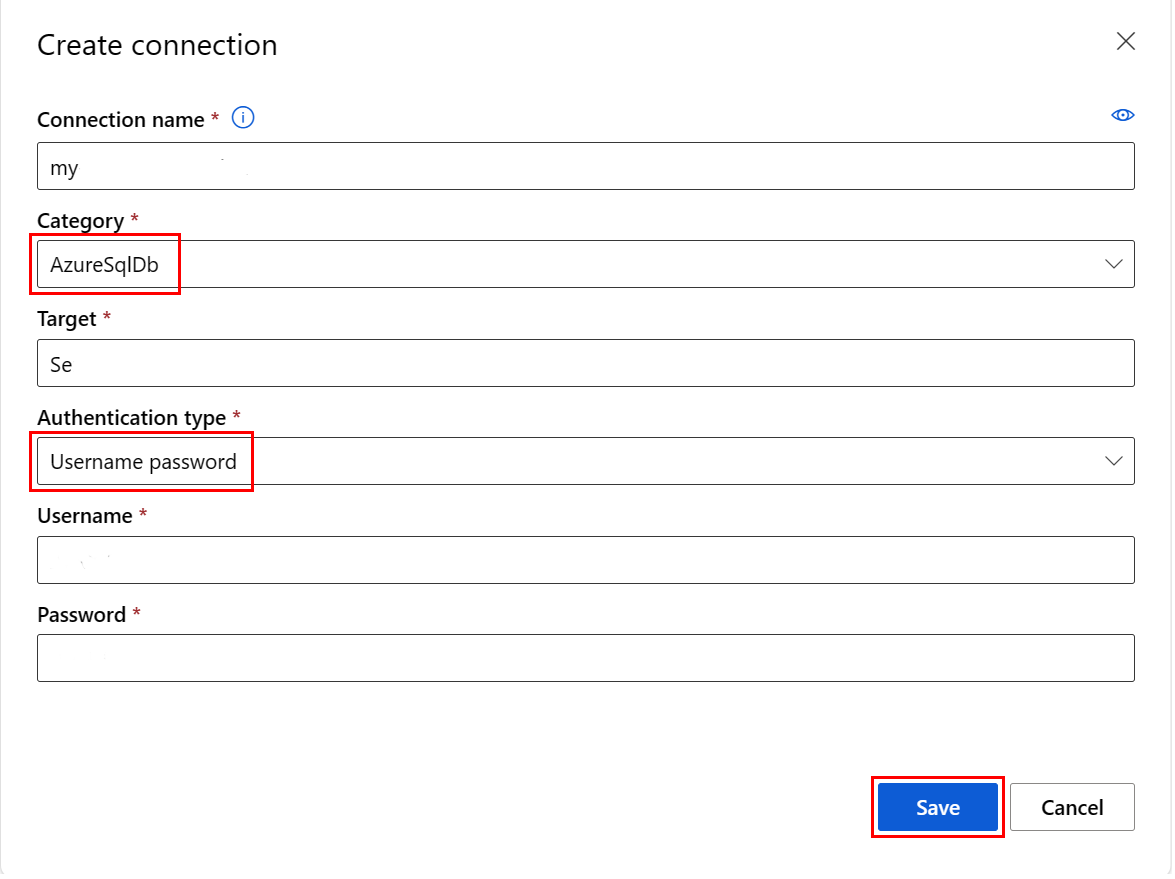The image size is (1175, 879).
Task: Close the Create connection dialog
Action: 1125,42
